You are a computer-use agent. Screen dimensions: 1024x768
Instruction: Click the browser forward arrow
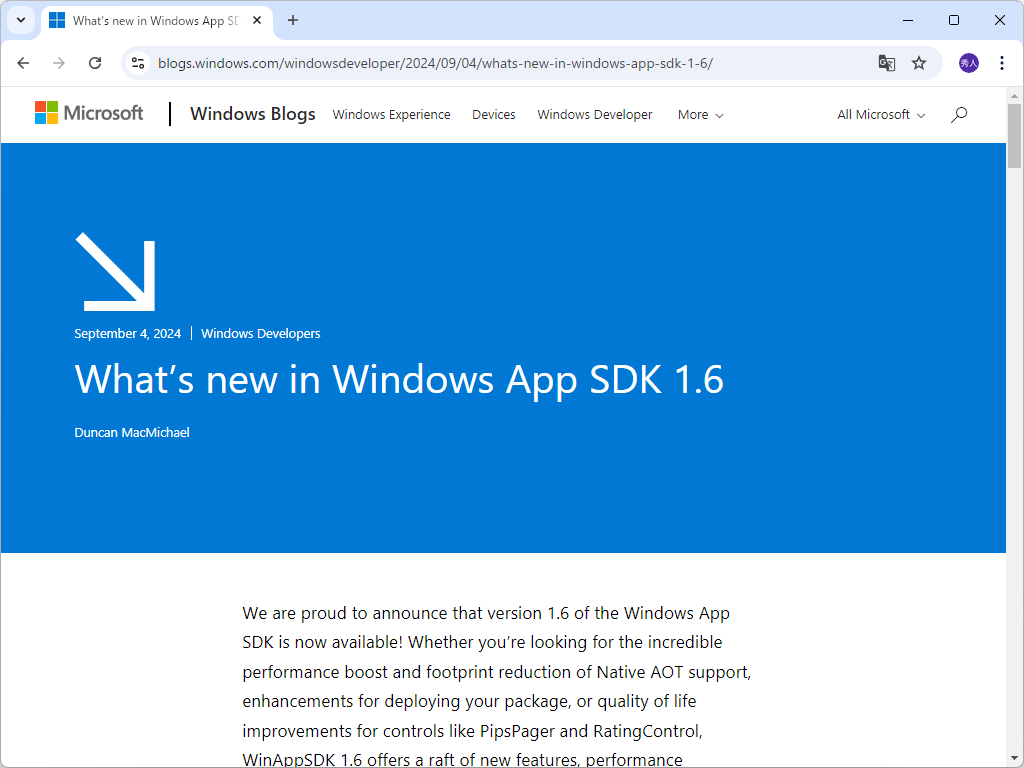click(59, 63)
